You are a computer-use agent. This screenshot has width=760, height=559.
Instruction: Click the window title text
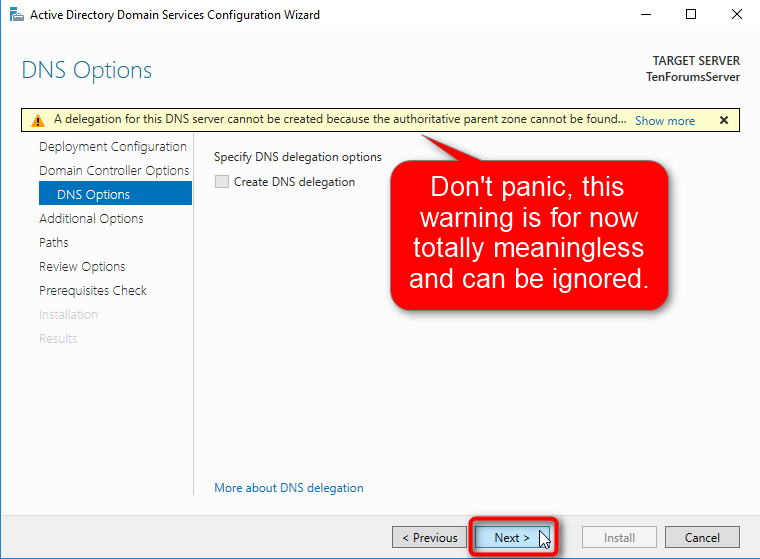click(174, 15)
